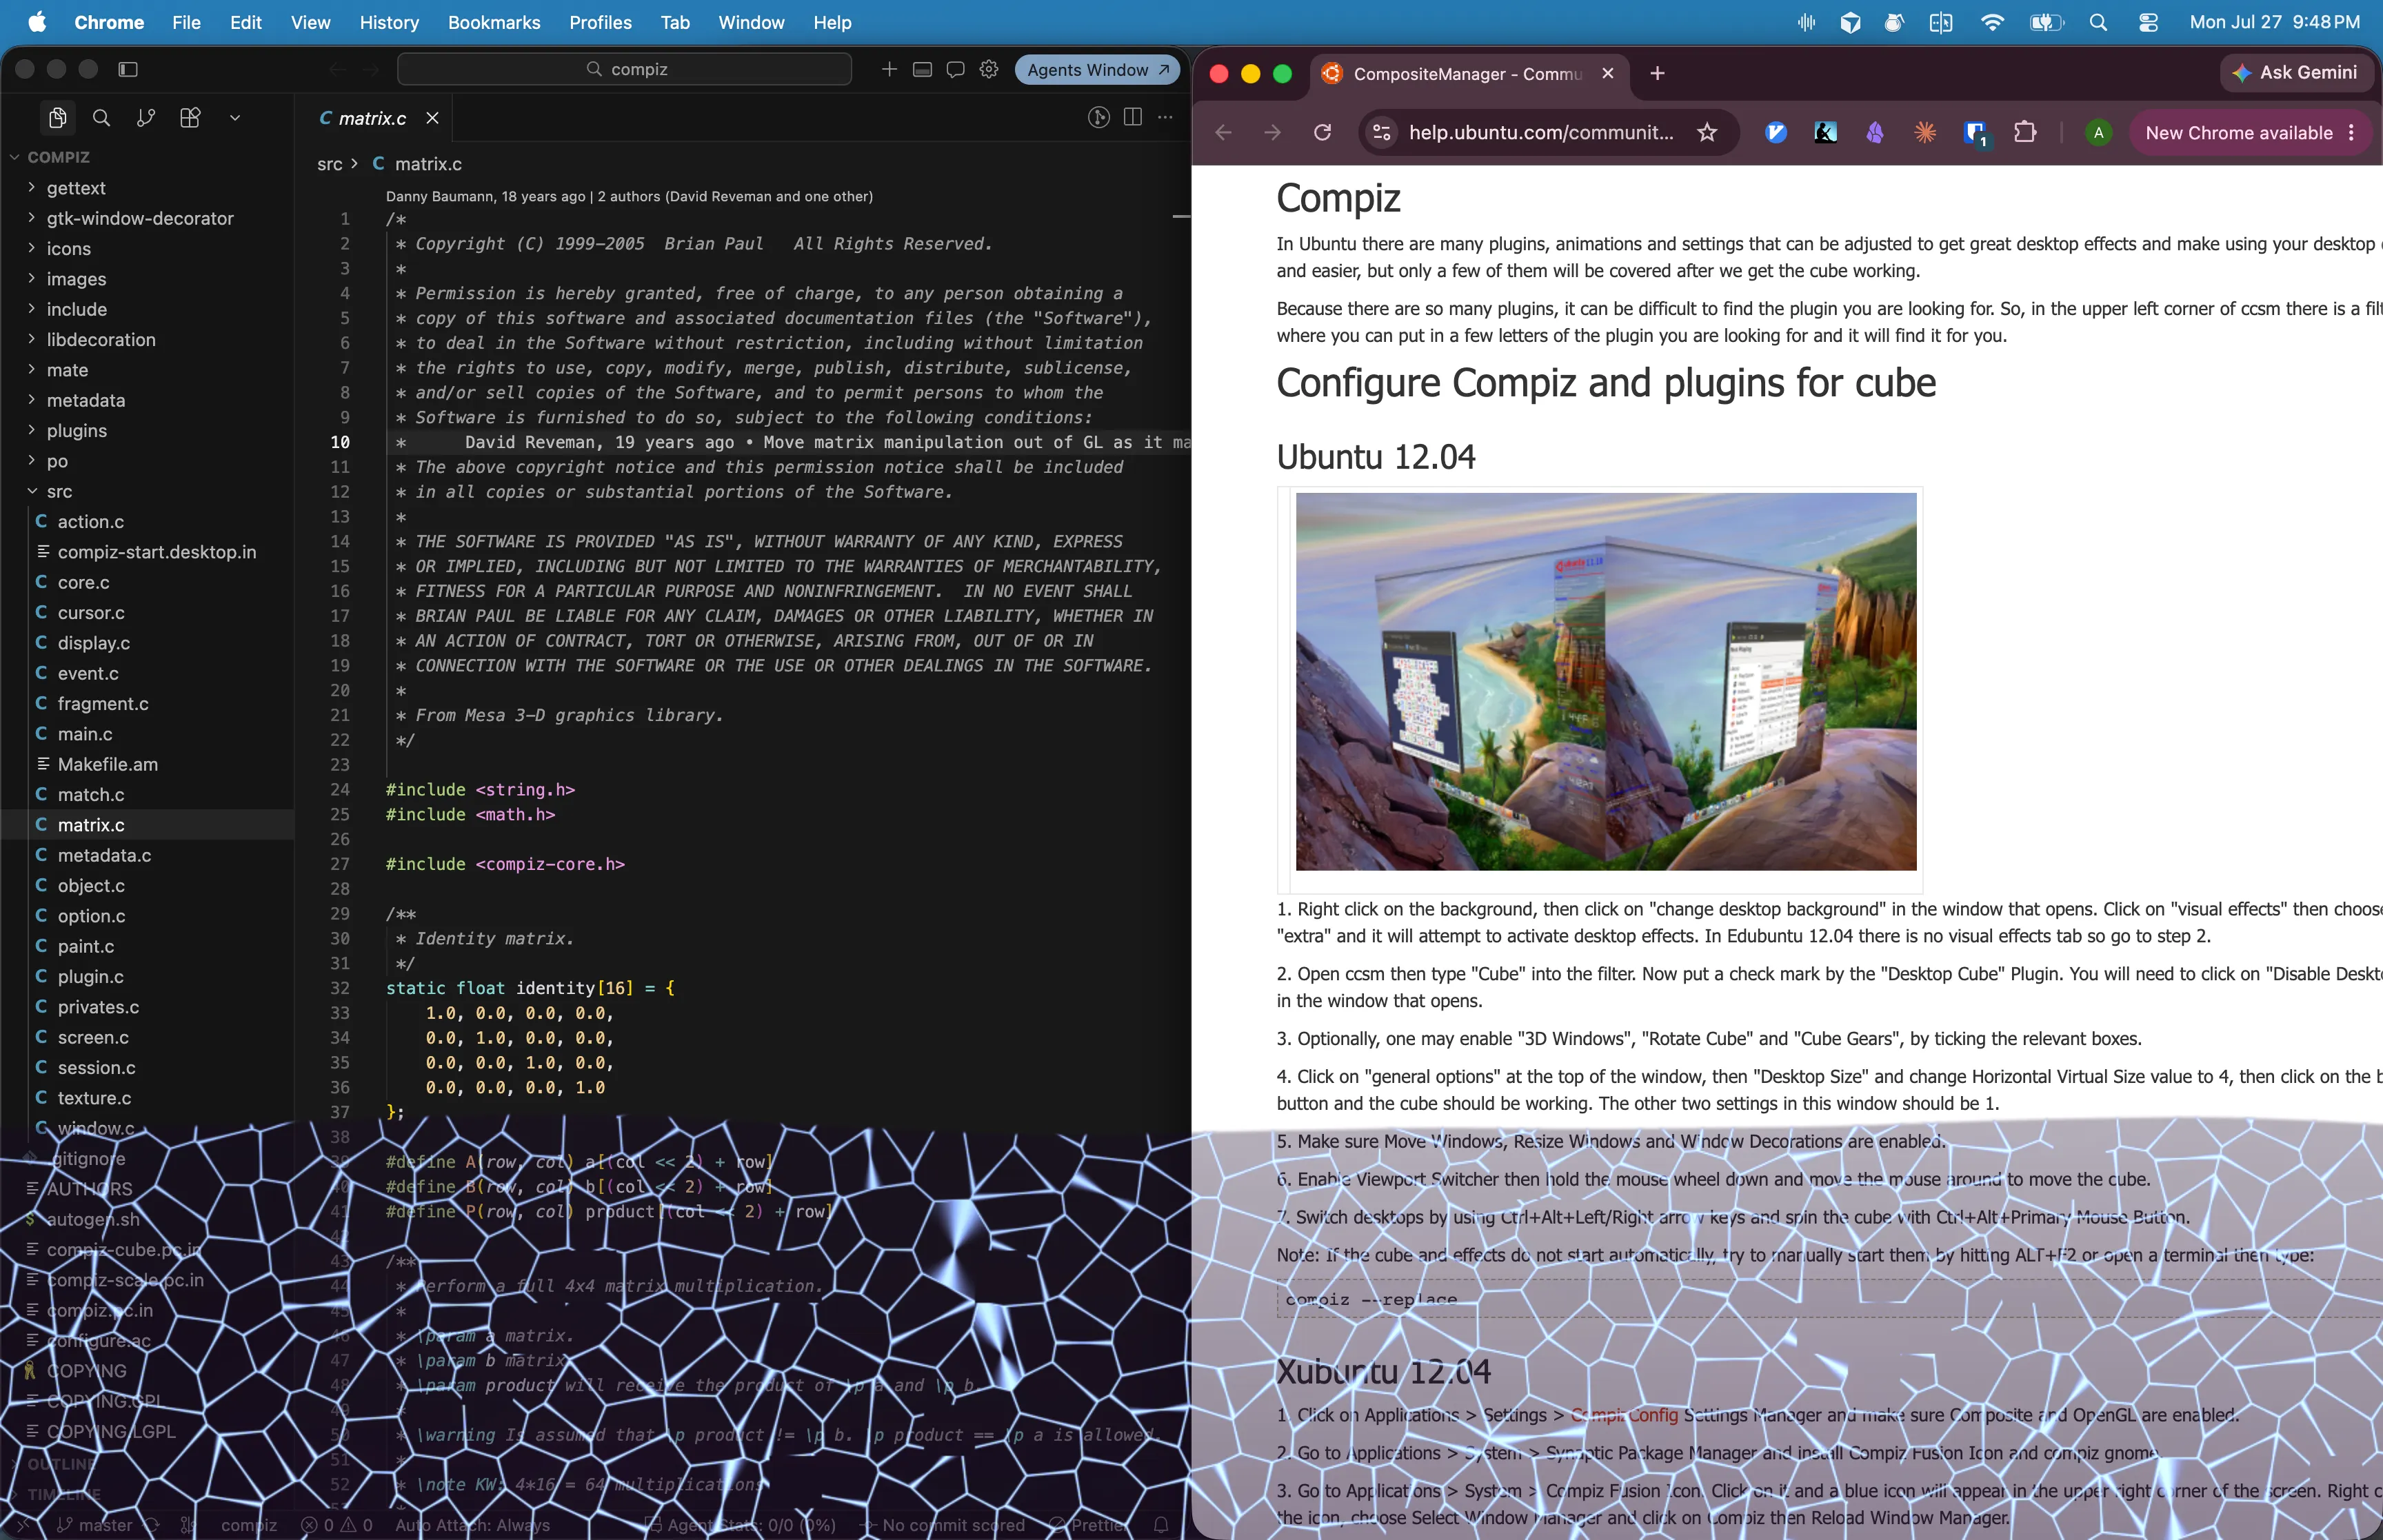This screenshot has height=1540, width=2383.
Task: Open the chat bubble icon in the editor title bar
Action: pos(956,69)
